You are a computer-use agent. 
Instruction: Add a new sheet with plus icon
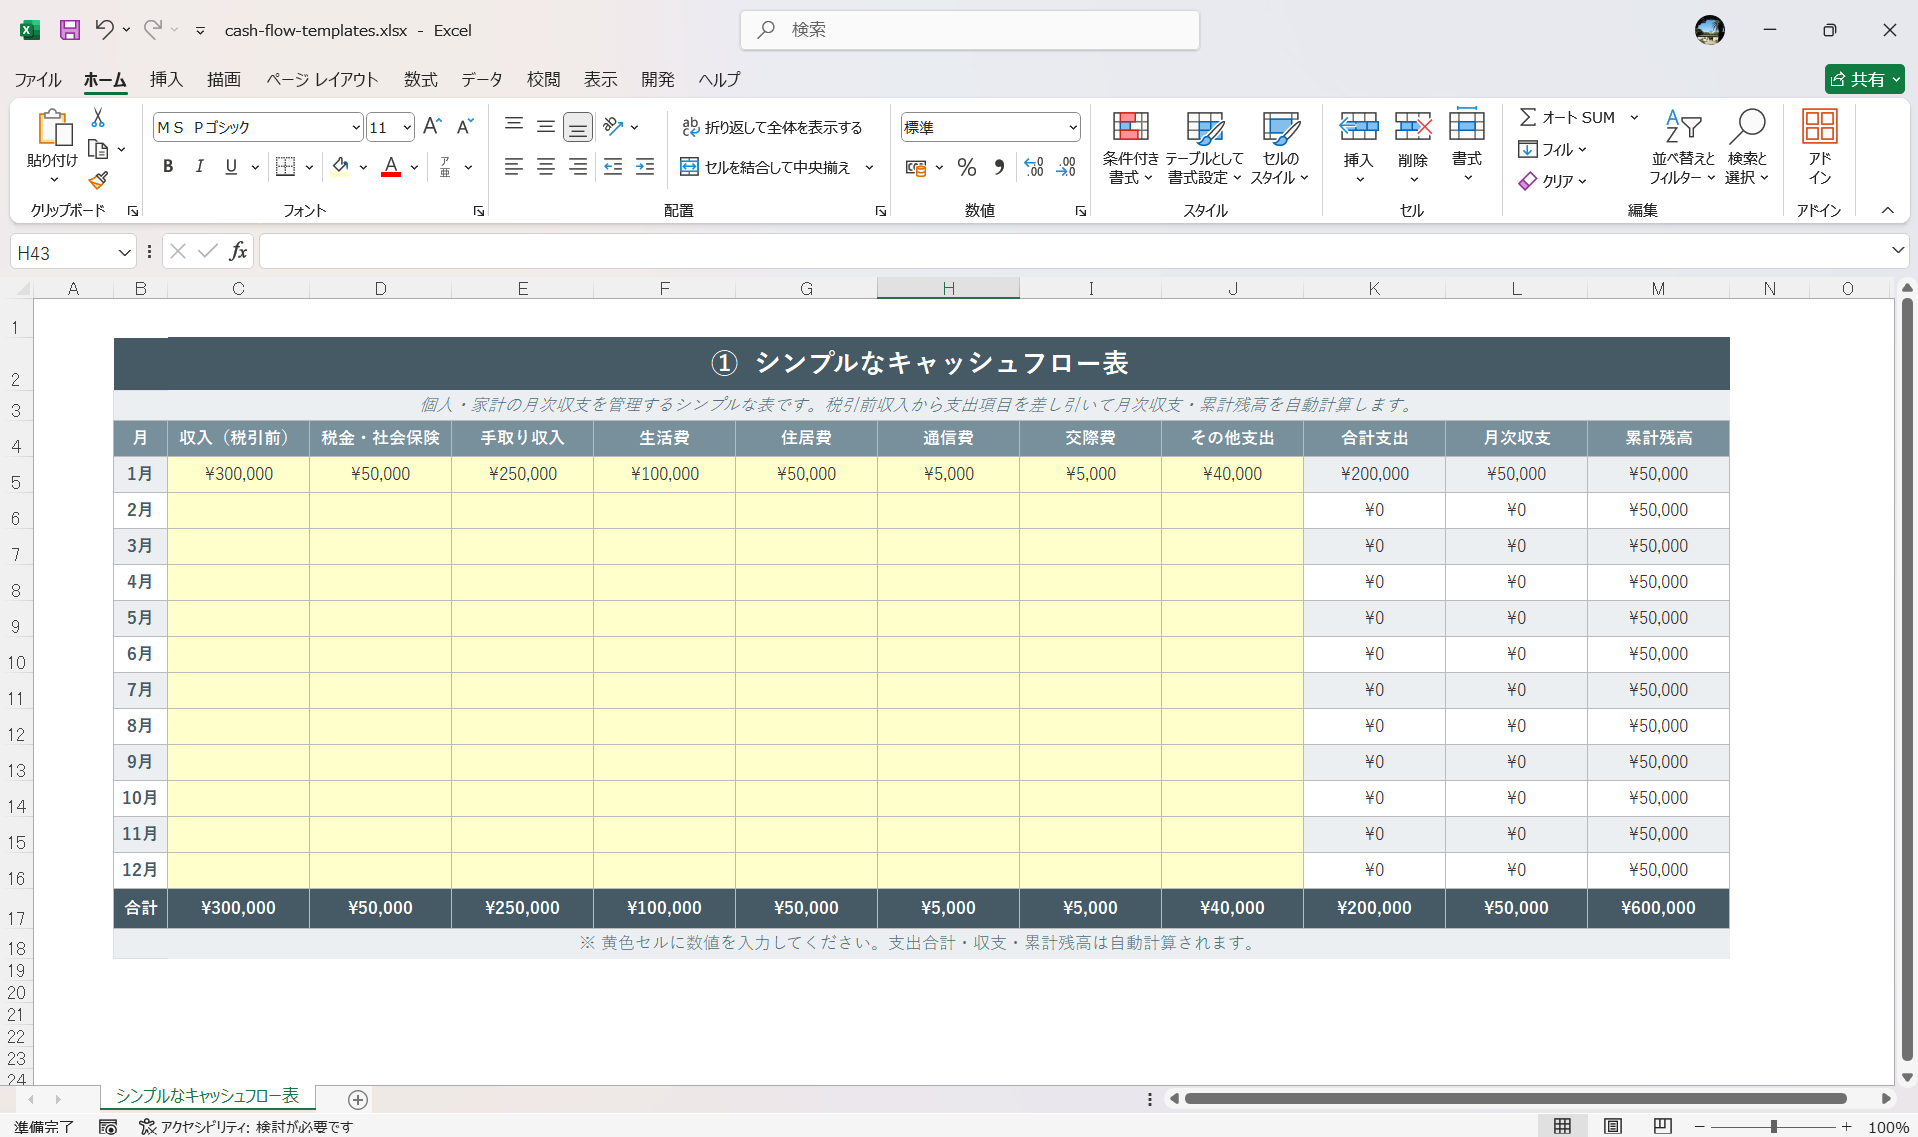pos(358,1100)
